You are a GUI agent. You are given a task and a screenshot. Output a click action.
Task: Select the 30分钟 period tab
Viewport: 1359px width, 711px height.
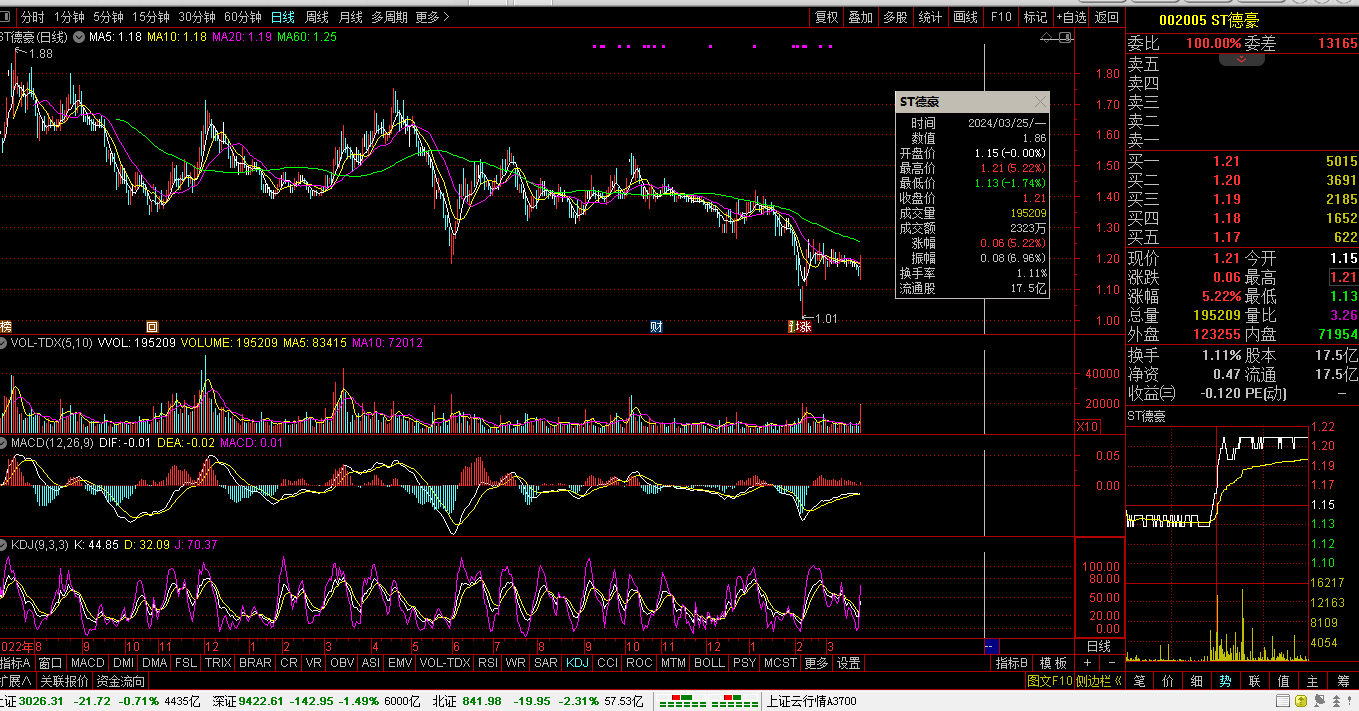(x=197, y=17)
